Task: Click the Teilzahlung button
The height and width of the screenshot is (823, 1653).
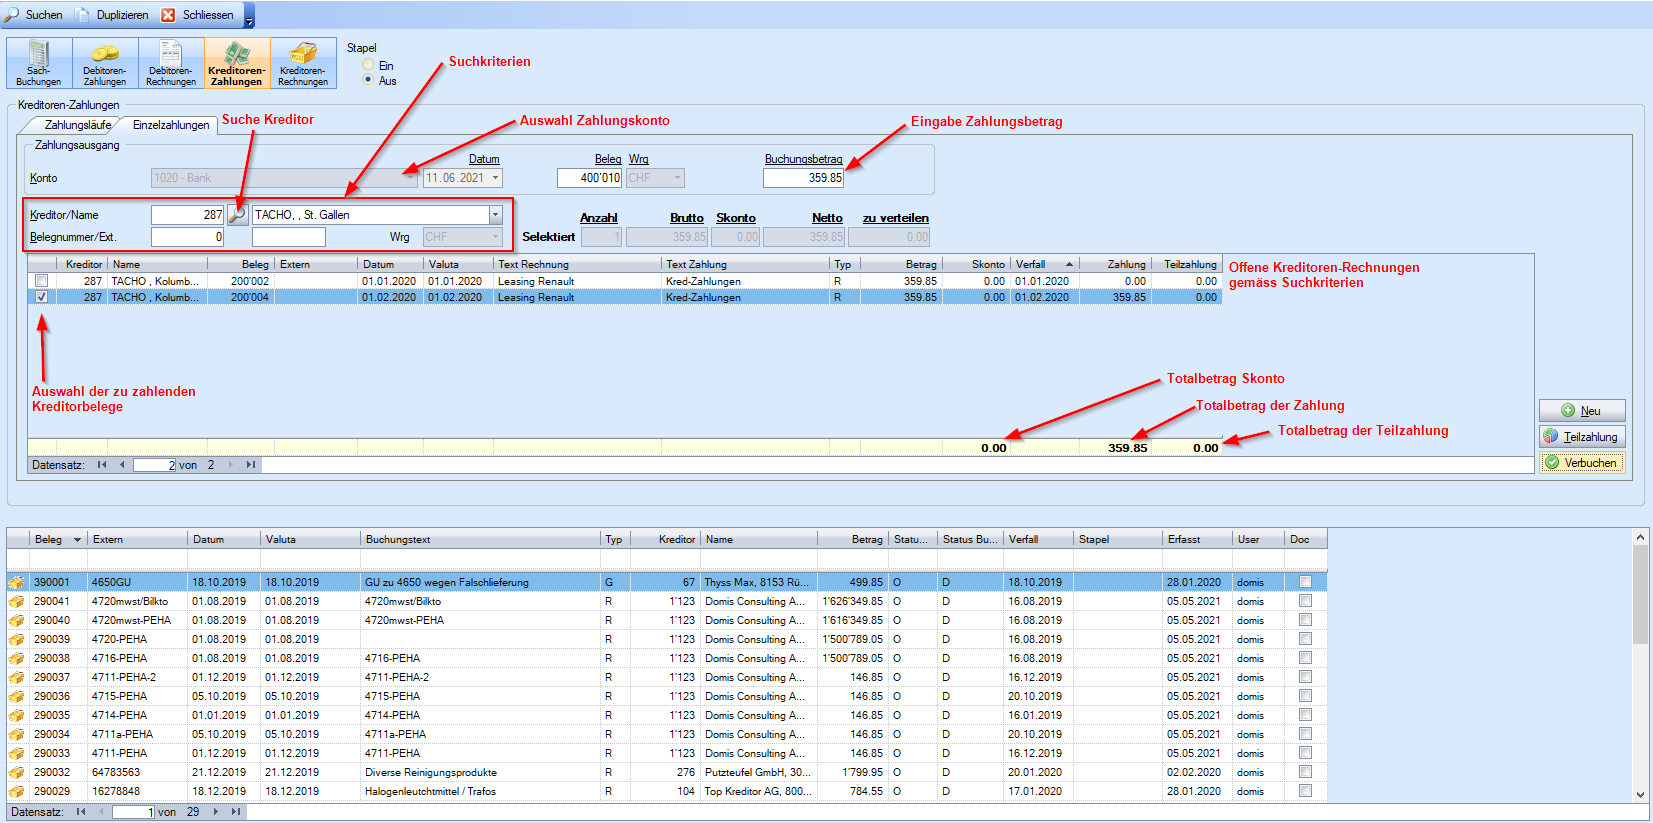Action: point(1581,437)
